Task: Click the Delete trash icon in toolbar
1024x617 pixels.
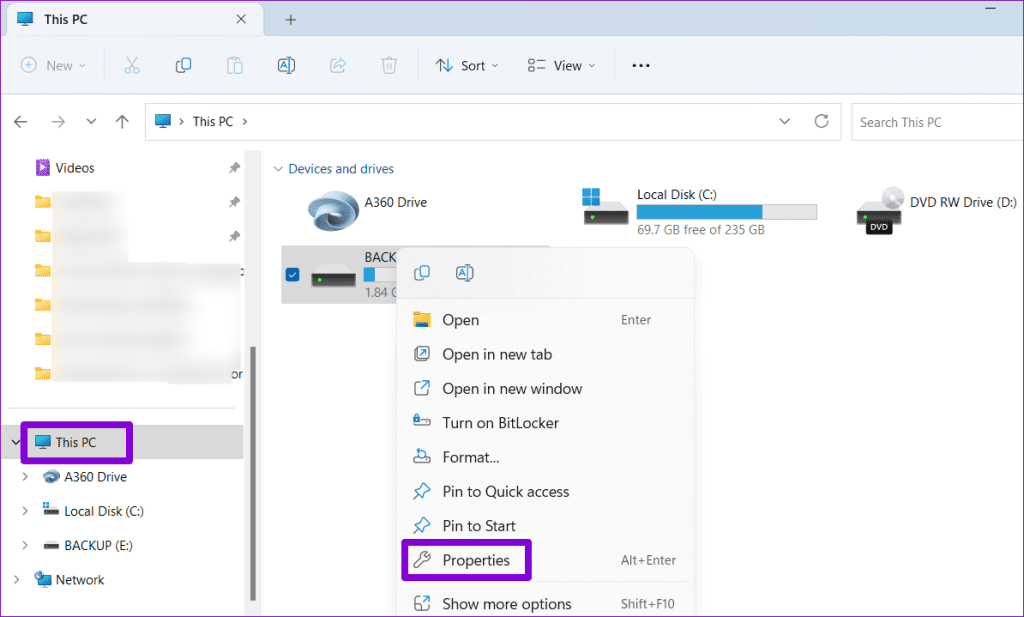Action: coord(389,66)
